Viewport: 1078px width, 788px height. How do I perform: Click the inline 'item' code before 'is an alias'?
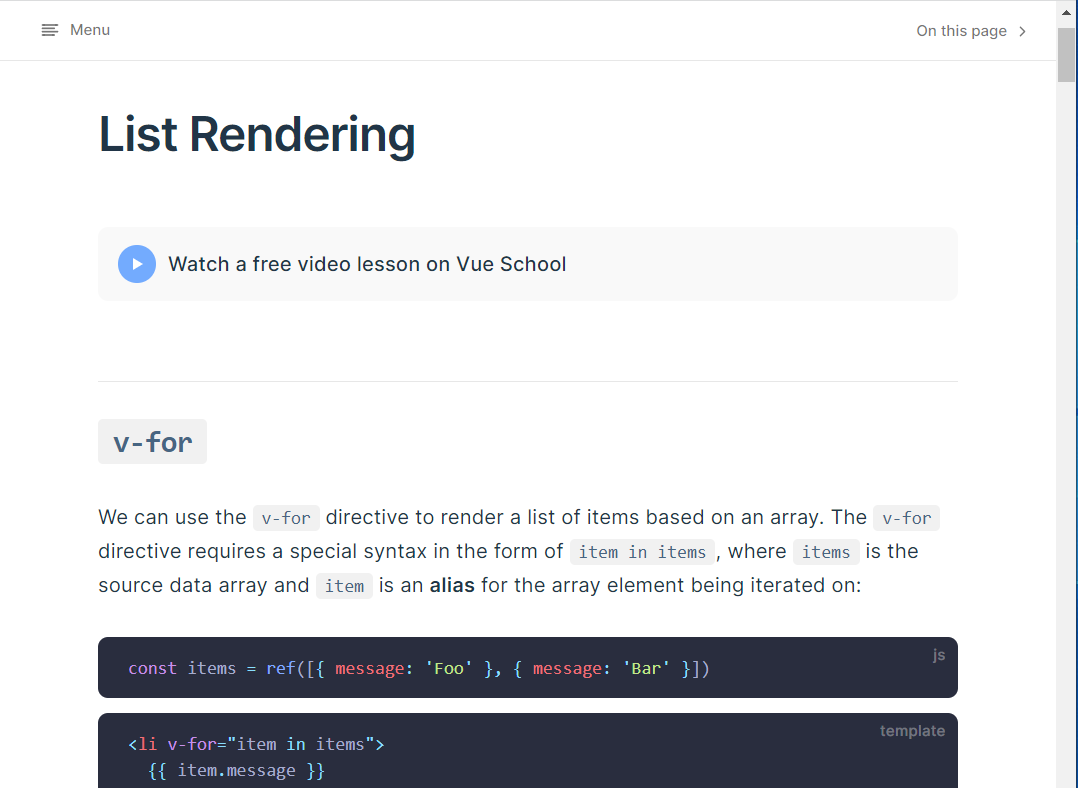click(x=344, y=586)
